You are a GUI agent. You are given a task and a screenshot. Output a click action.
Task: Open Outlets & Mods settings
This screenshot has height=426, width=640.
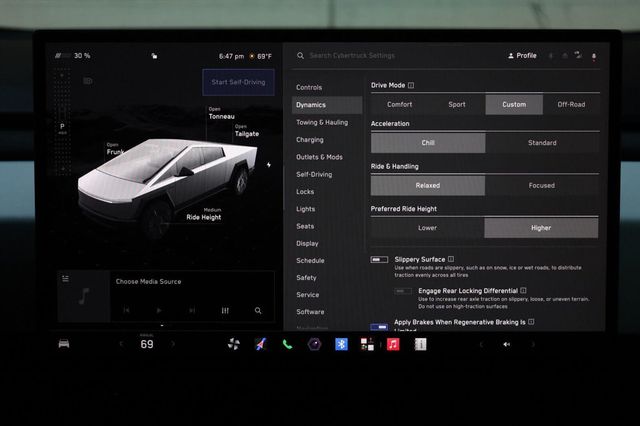(x=327, y=157)
